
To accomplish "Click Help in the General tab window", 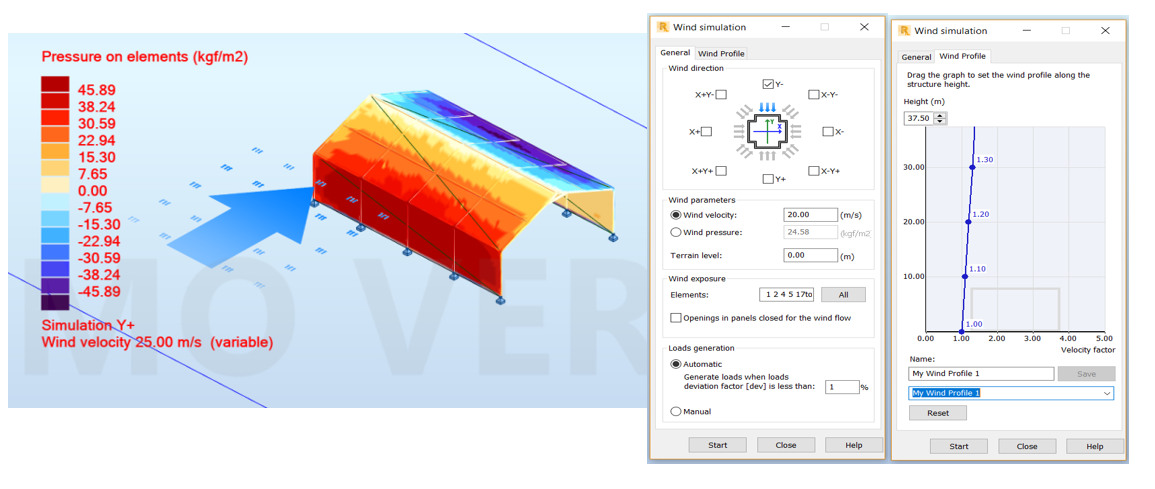I will [x=854, y=445].
